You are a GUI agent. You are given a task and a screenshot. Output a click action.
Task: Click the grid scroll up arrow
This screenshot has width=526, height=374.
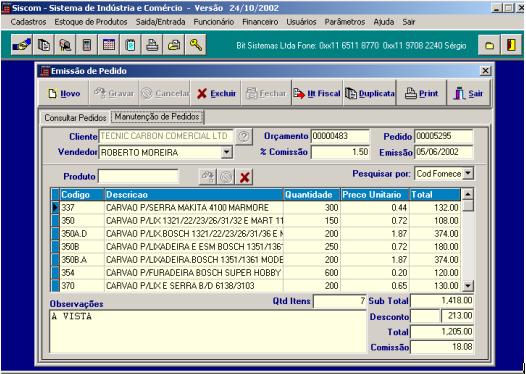pyautogui.click(x=468, y=194)
